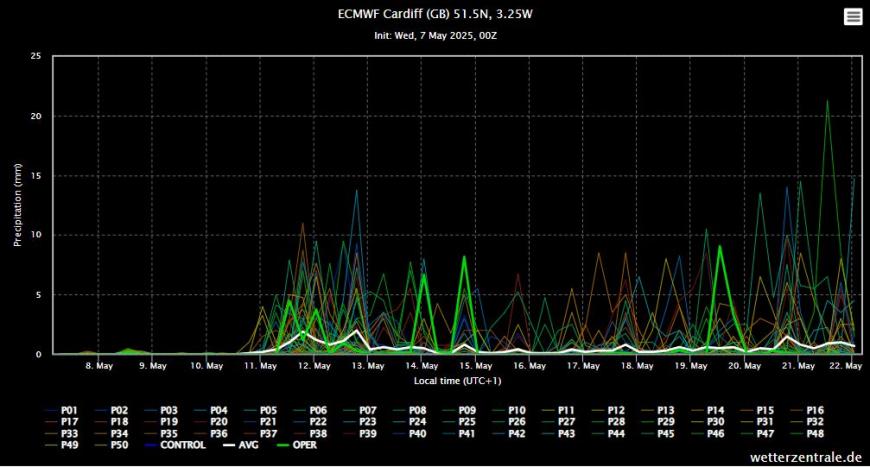The image size is (870, 467).
Task: Hide the P15 line from the chart
Action: [758, 410]
